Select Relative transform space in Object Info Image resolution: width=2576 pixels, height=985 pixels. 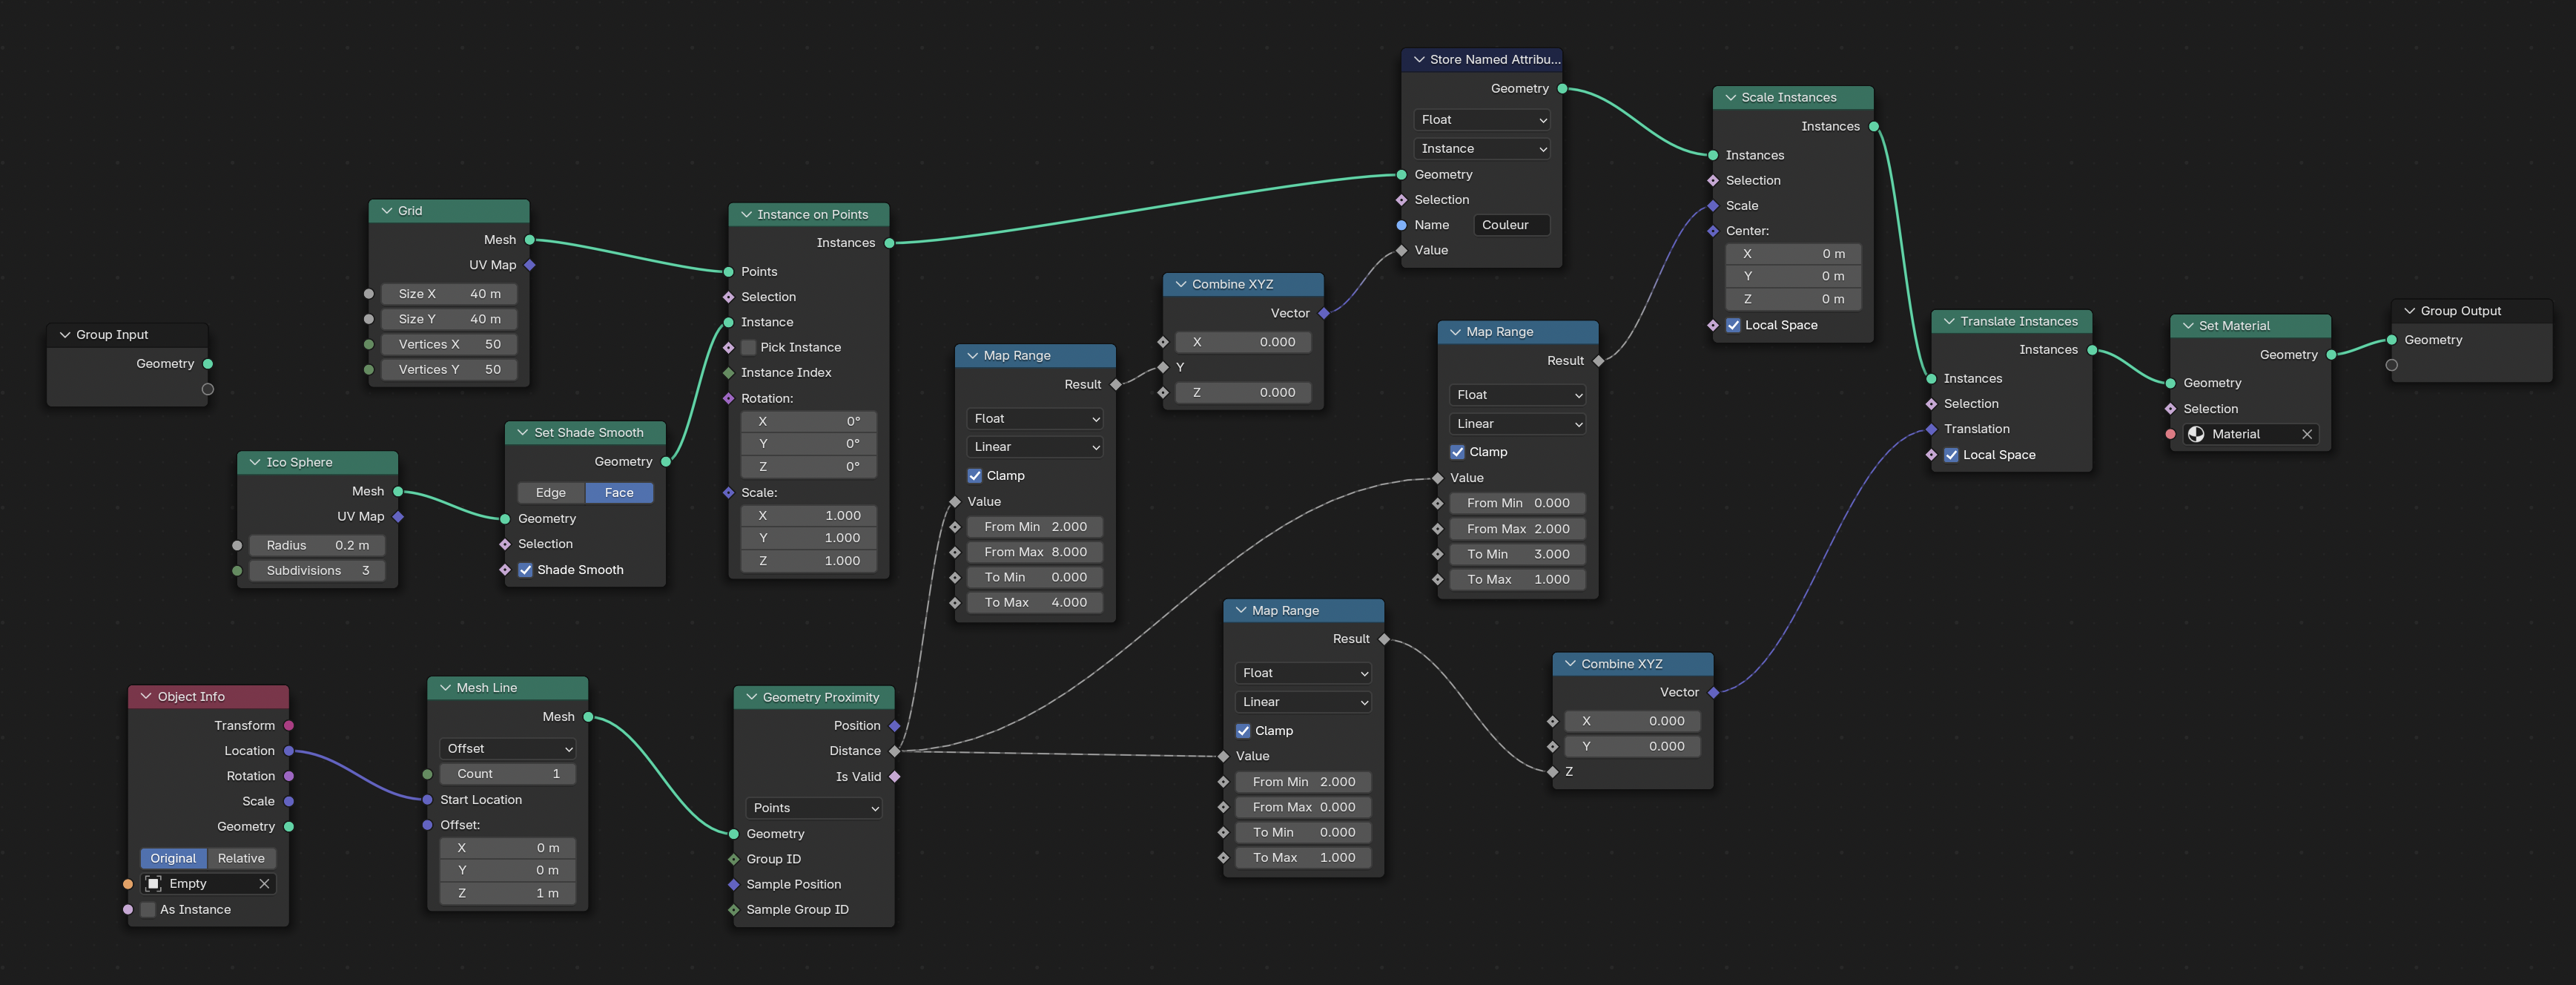point(241,858)
